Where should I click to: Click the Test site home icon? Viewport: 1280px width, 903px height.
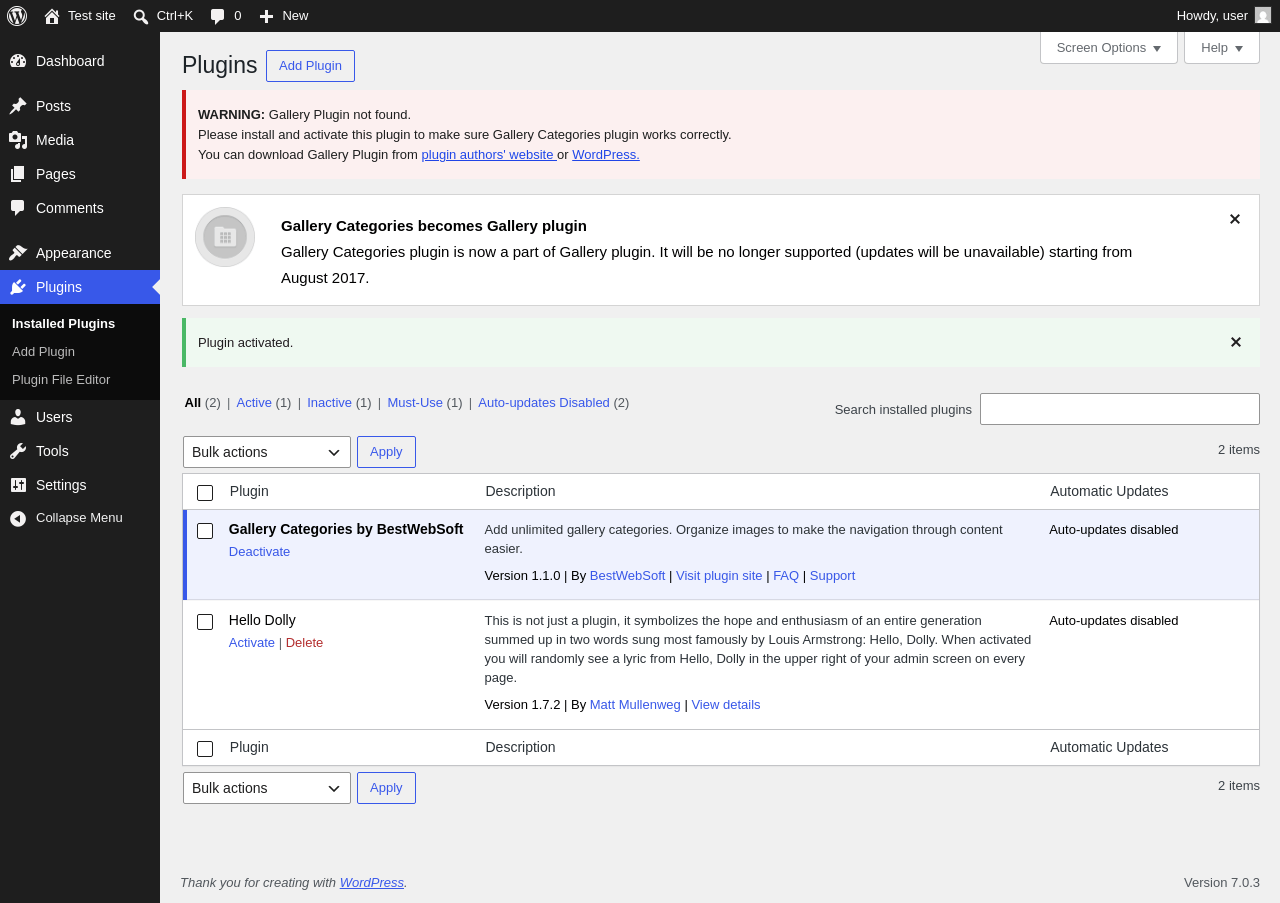tap(52, 16)
